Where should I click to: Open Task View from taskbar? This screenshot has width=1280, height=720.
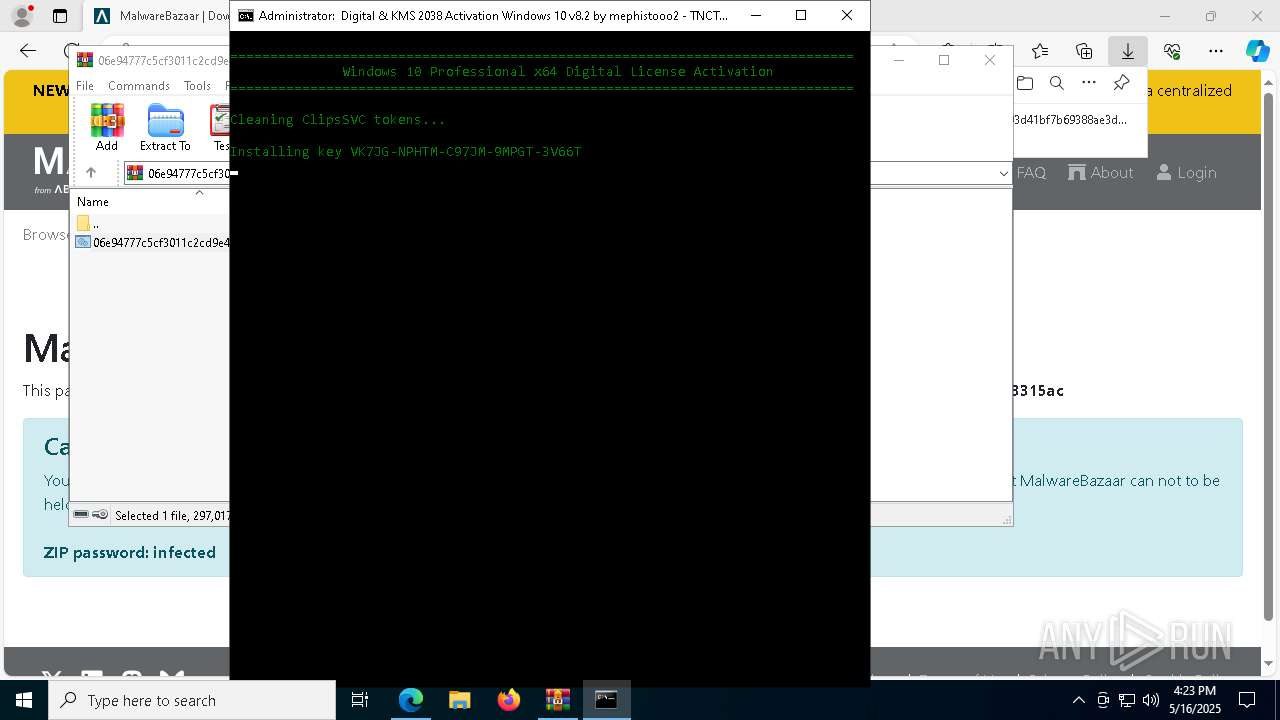[x=360, y=700]
